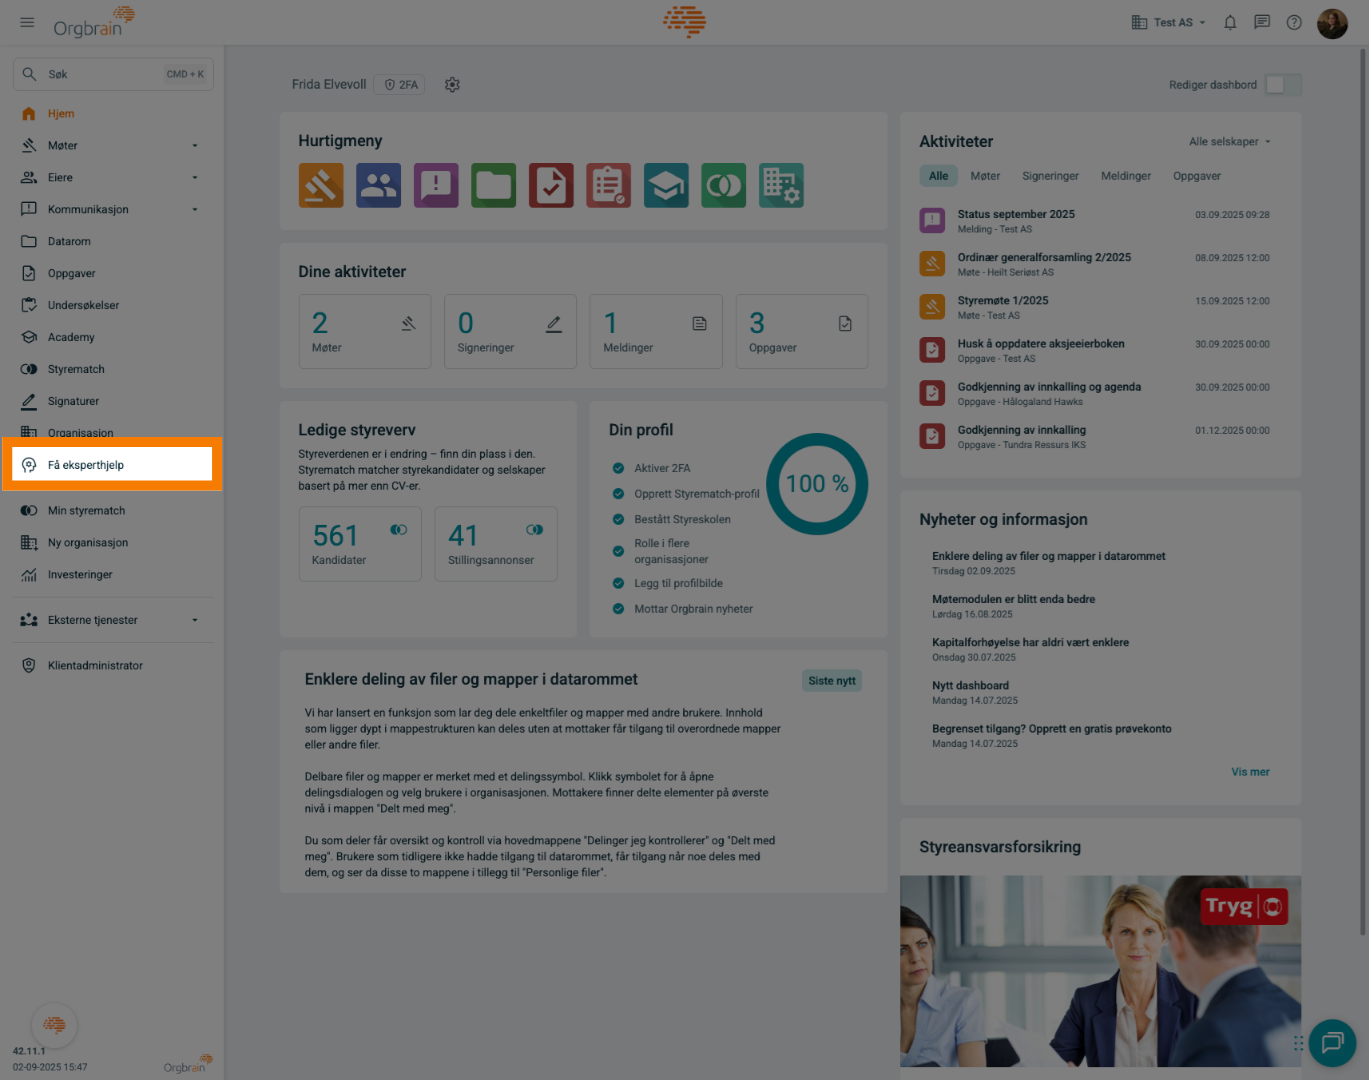Image resolution: width=1369 pixels, height=1080 pixels.
Task: Switch to the Signeringer tab in Aktiviteter
Action: (1050, 176)
